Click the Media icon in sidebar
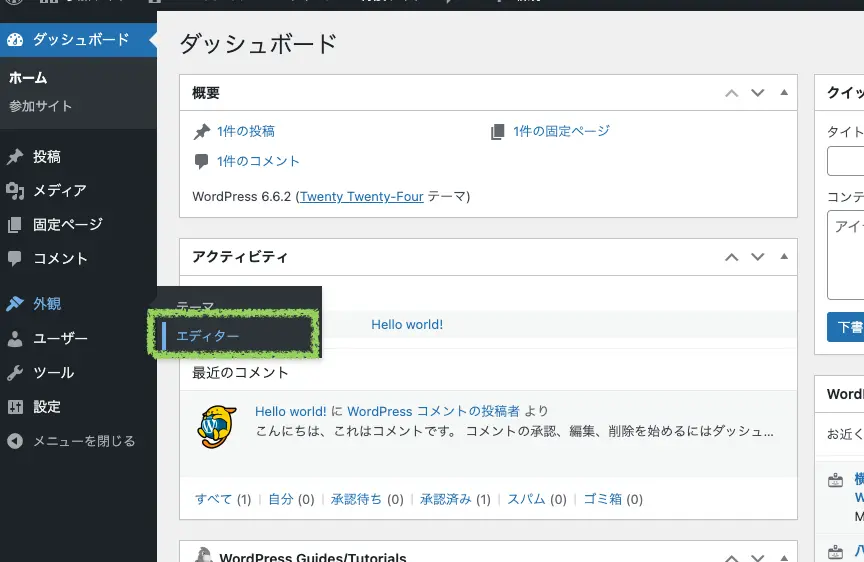Viewport: 864px width, 562px height. pyautogui.click(x=15, y=191)
